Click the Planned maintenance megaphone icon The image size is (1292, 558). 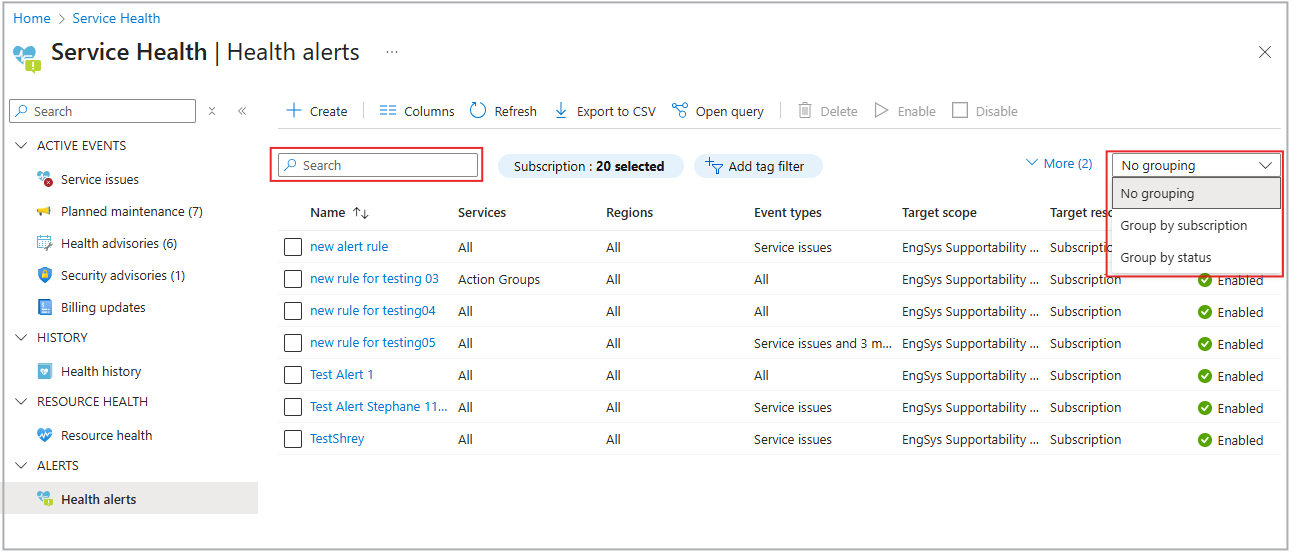tap(44, 211)
